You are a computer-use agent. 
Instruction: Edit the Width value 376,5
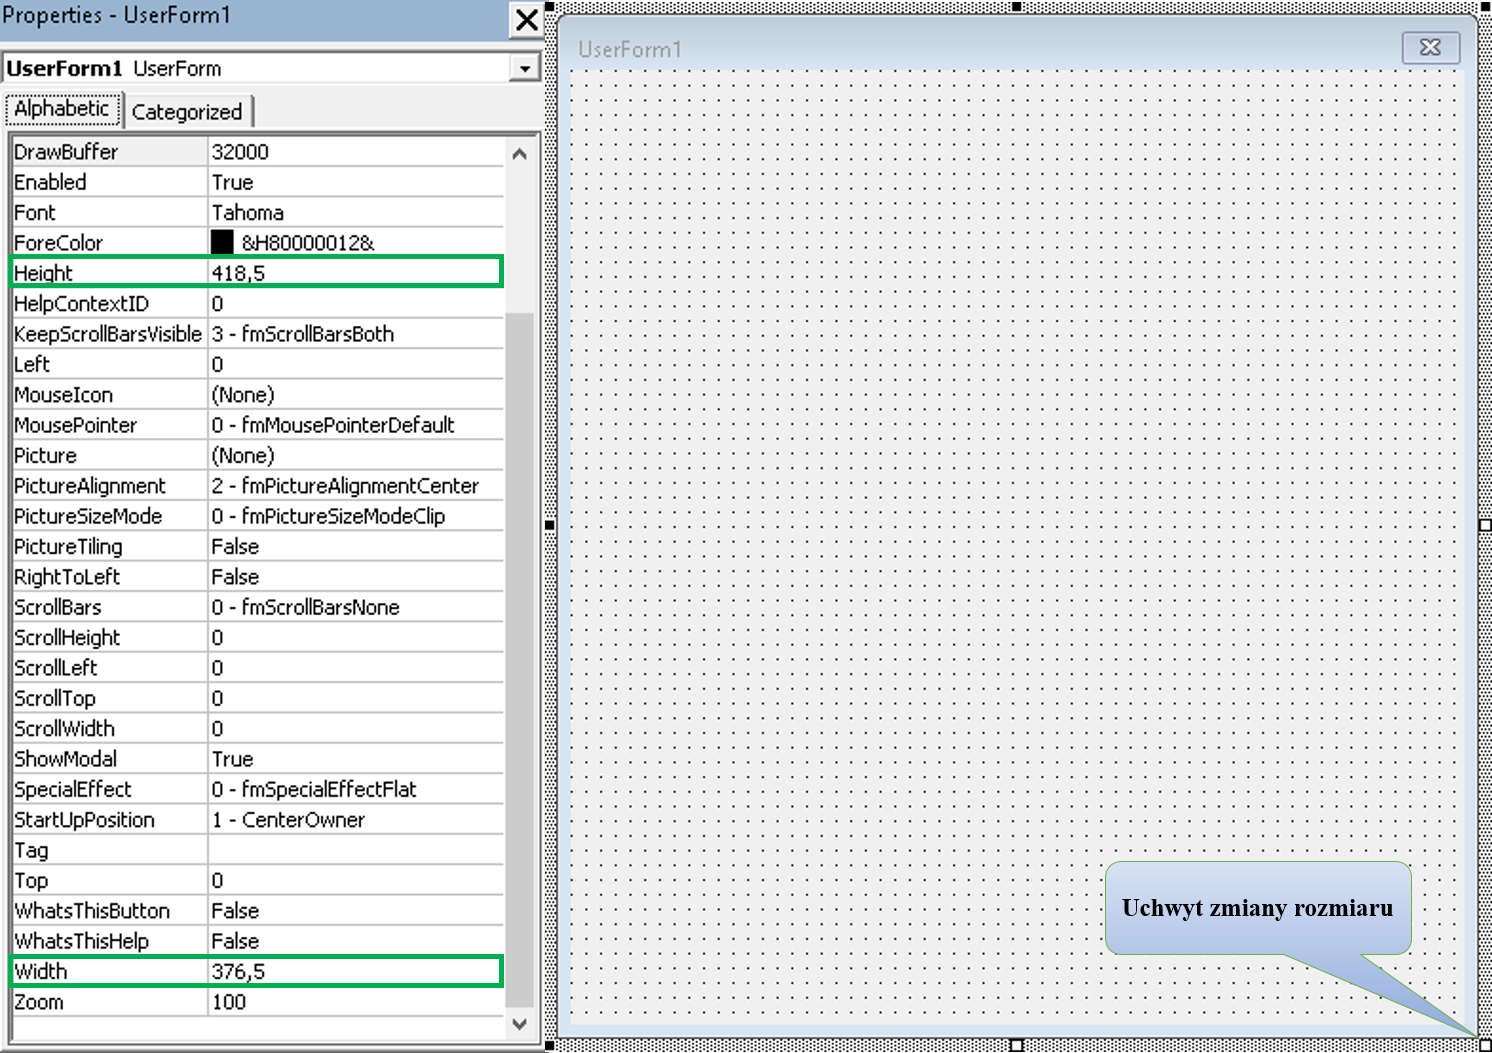(354, 971)
